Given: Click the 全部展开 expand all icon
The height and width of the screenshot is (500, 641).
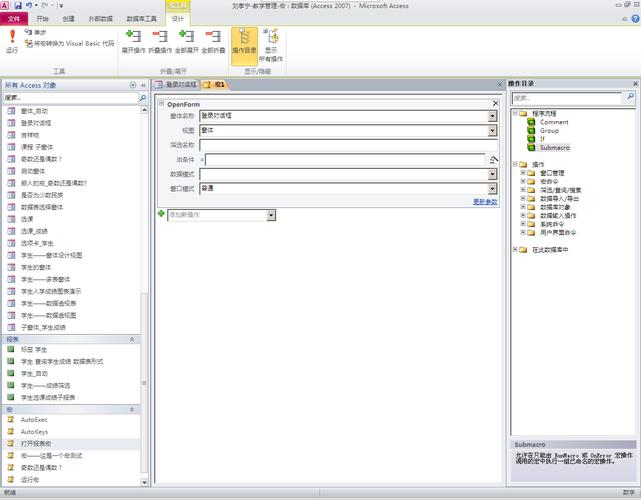Looking at the screenshot, I should coord(186,40).
